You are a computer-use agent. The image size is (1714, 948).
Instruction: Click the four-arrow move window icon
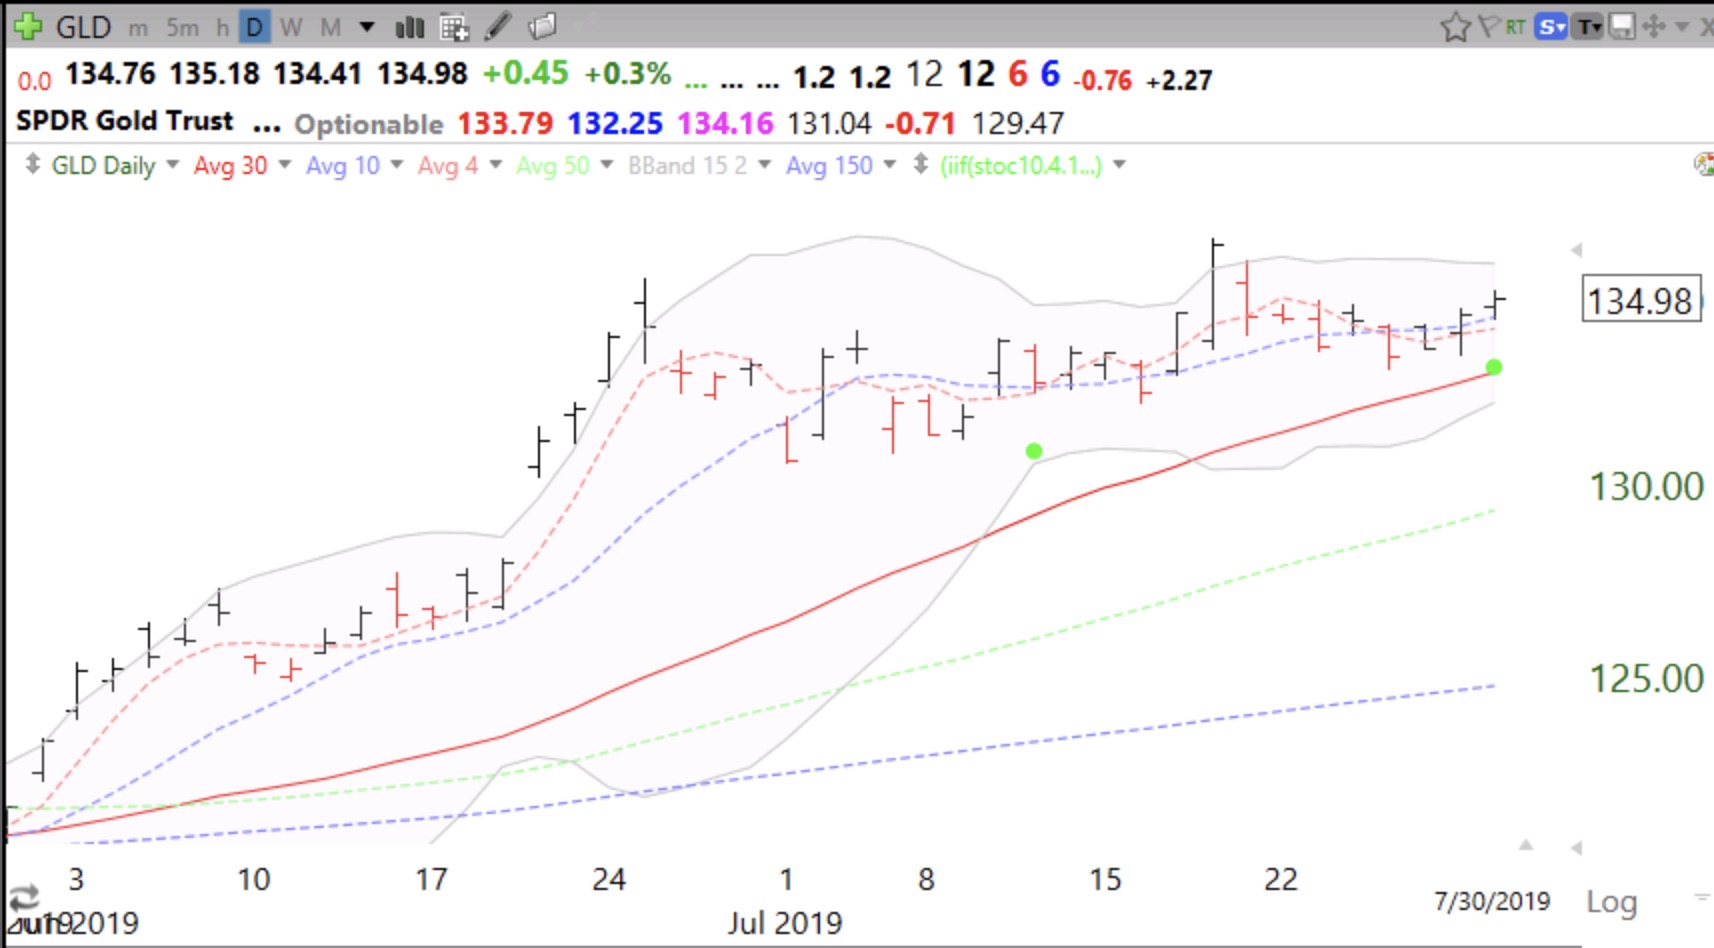(1654, 27)
